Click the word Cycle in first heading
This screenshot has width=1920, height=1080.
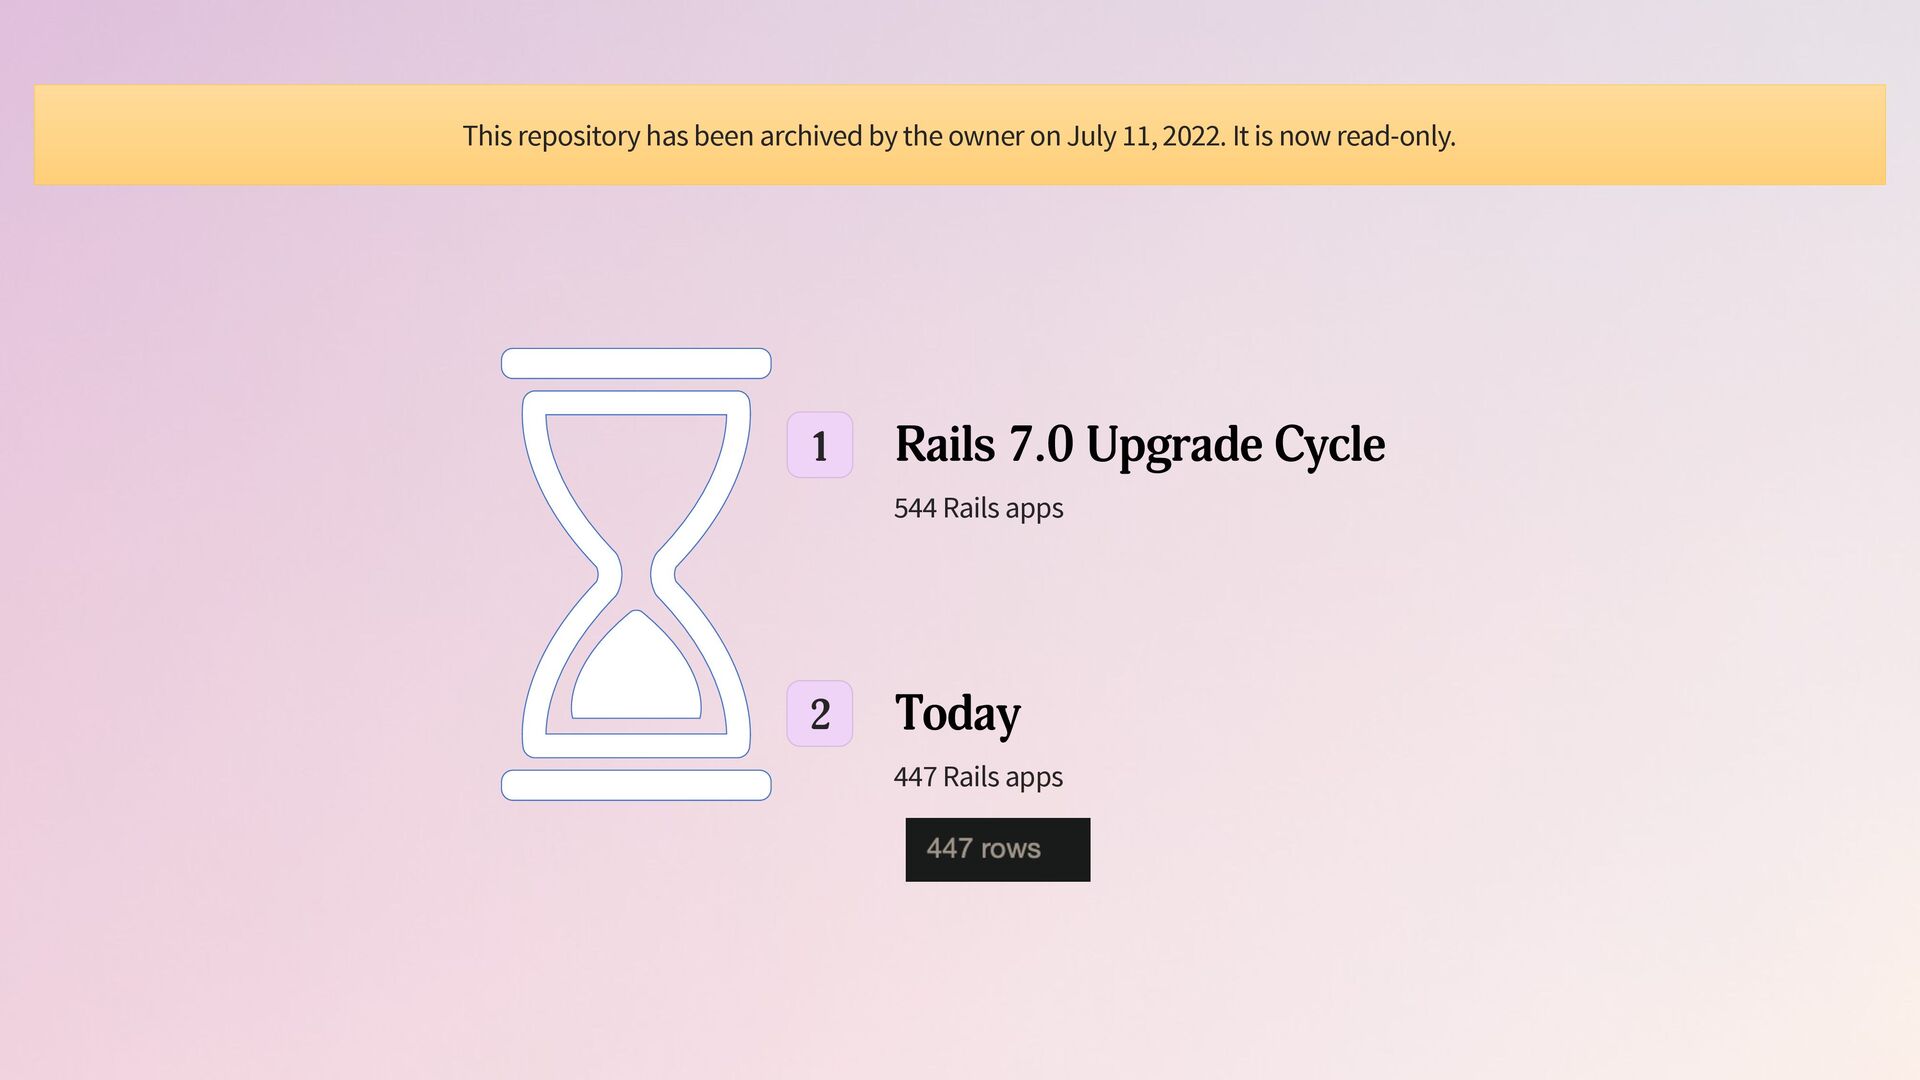click(x=1329, y=445)
